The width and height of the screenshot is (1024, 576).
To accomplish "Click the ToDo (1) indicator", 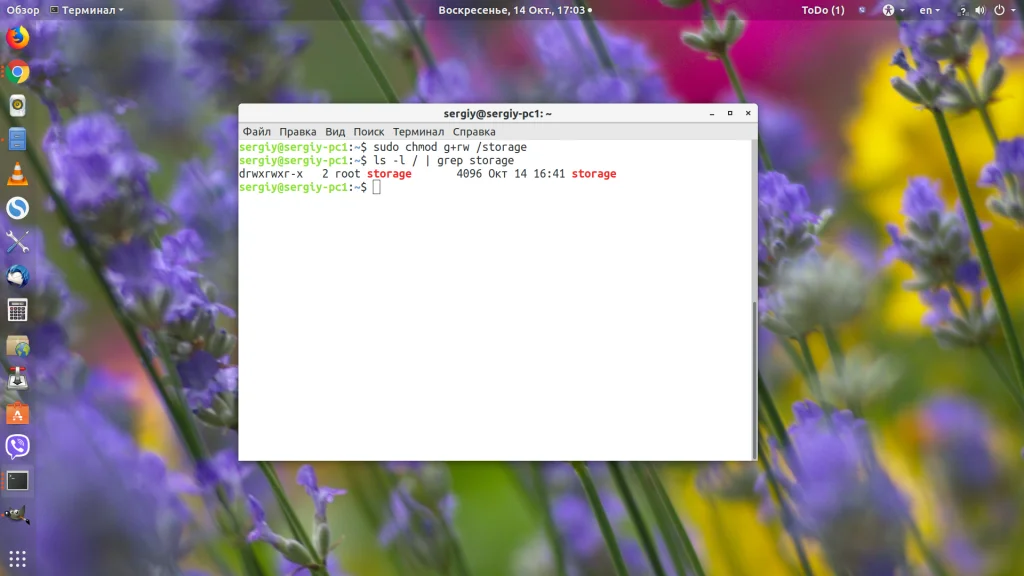I will [x=823, y=10].
